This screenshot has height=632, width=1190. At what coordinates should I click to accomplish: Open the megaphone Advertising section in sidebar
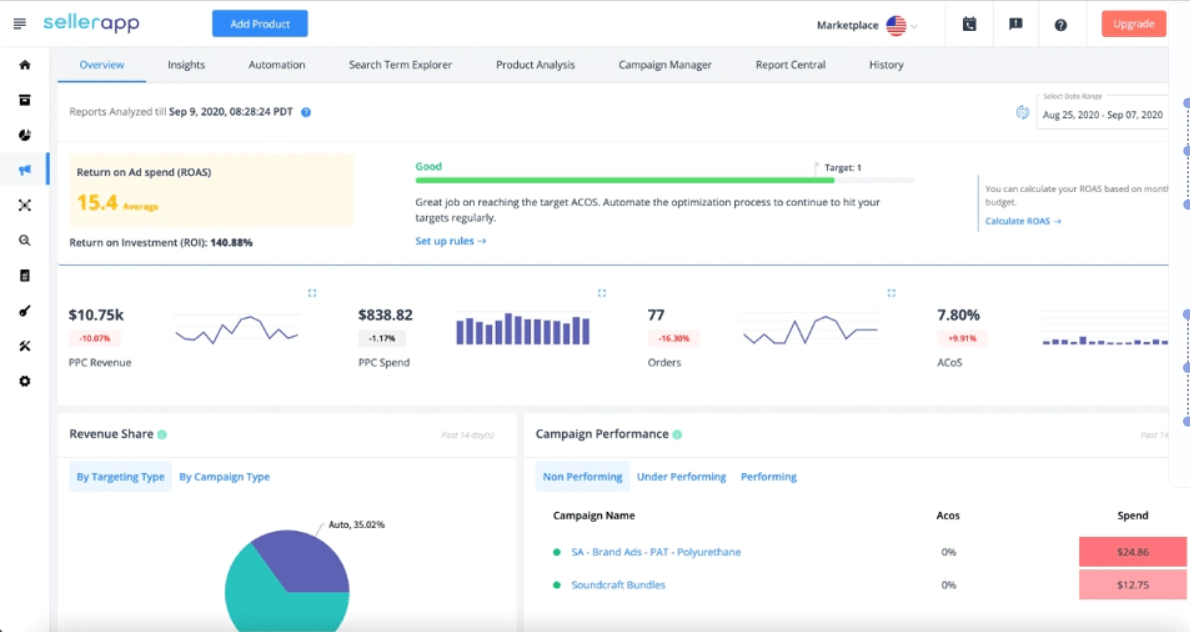click(x=25, y=169)
